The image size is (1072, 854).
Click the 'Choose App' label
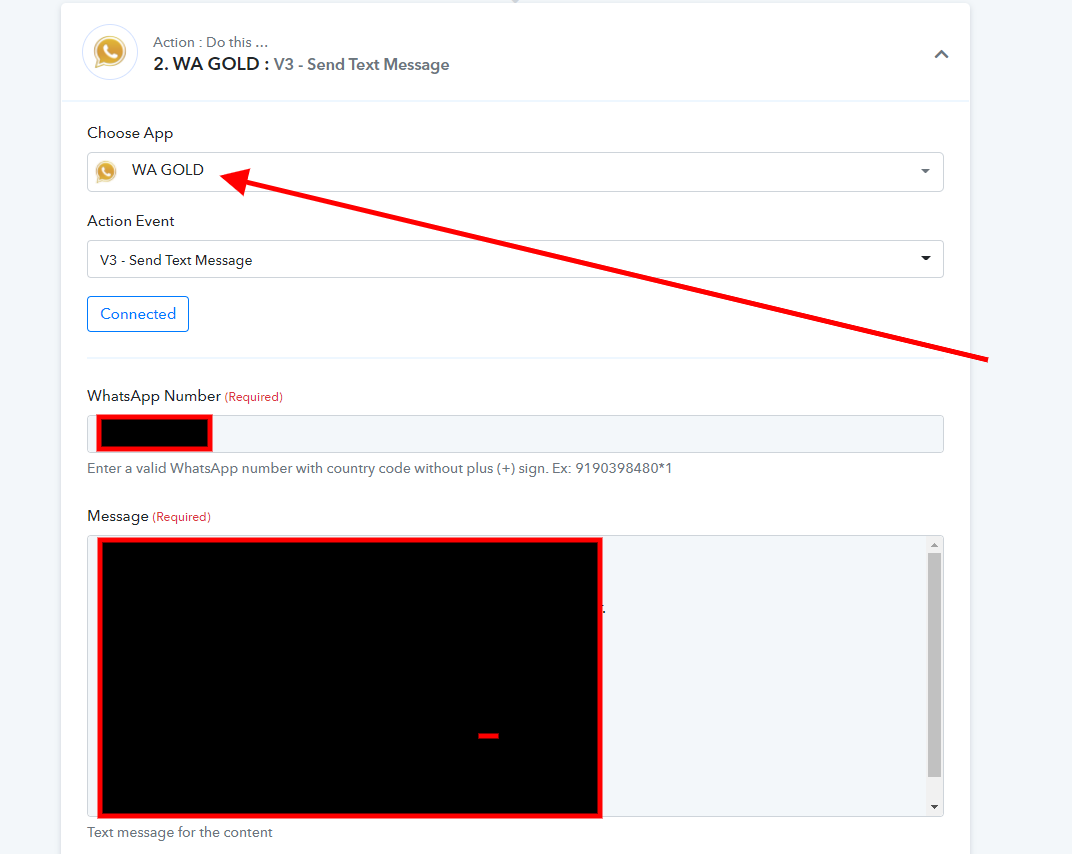click(x=130, y=133)
